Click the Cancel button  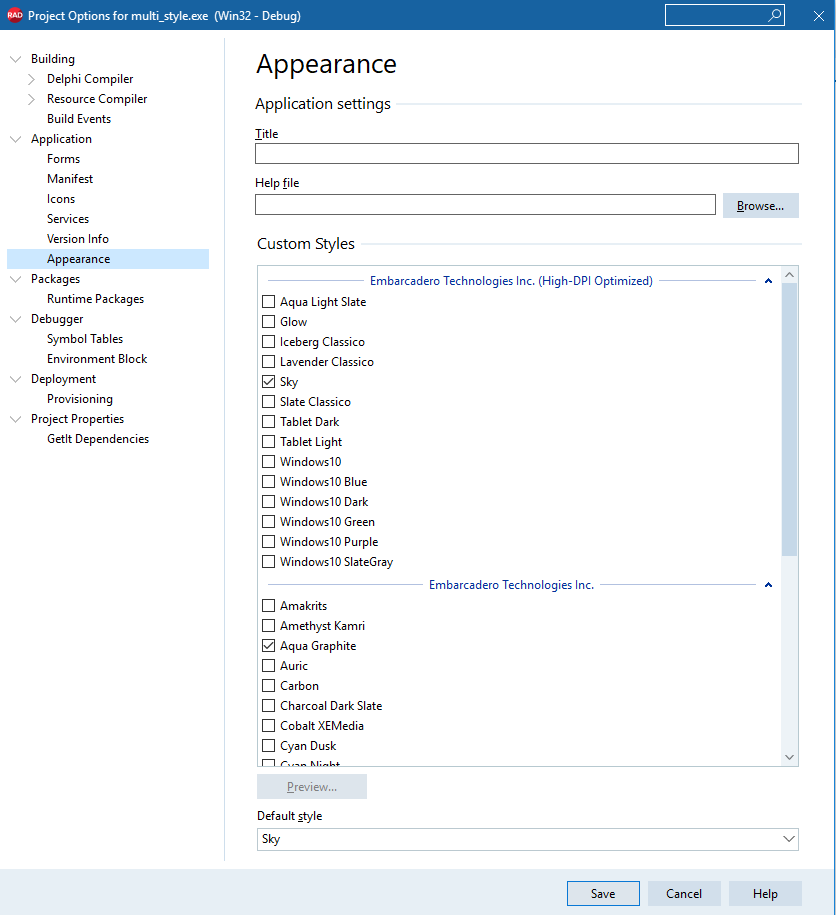[x=684, y=893]
